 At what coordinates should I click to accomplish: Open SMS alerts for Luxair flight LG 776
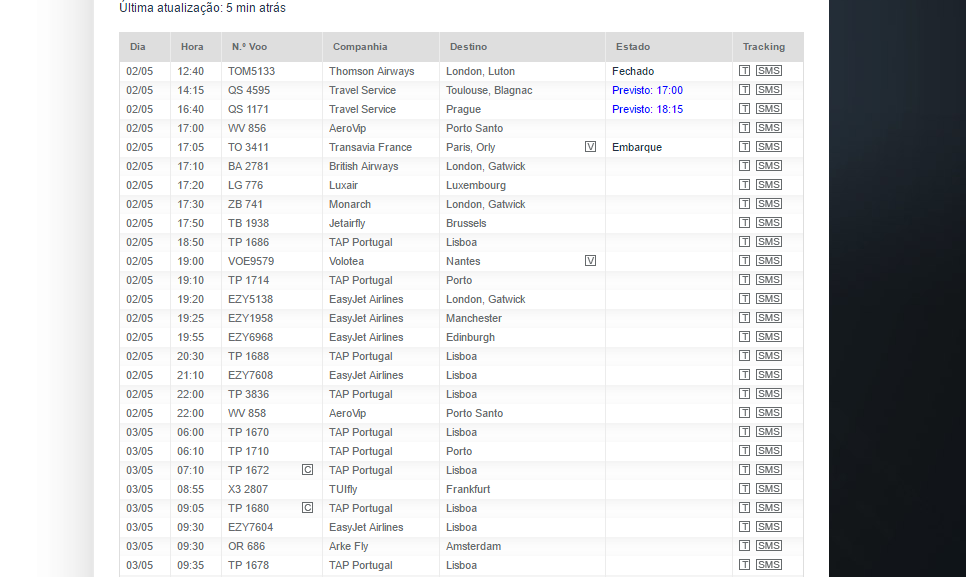pyautogui.click(x=769, y=185)
